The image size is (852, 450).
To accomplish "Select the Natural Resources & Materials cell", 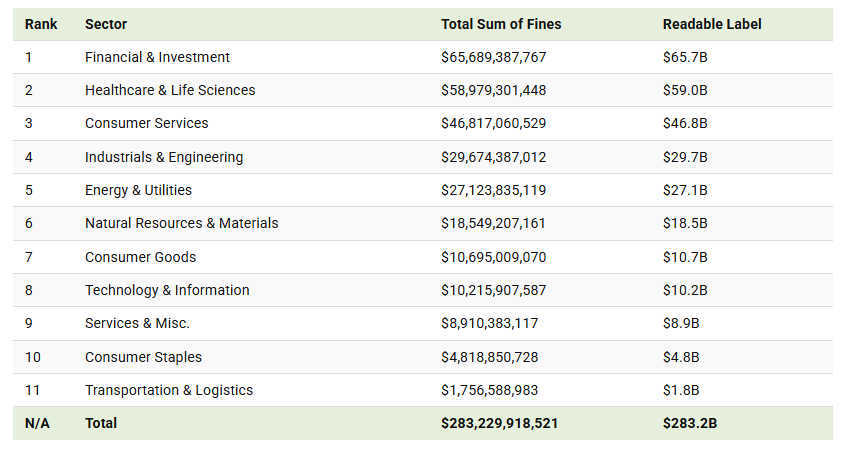I will (181, 223).
